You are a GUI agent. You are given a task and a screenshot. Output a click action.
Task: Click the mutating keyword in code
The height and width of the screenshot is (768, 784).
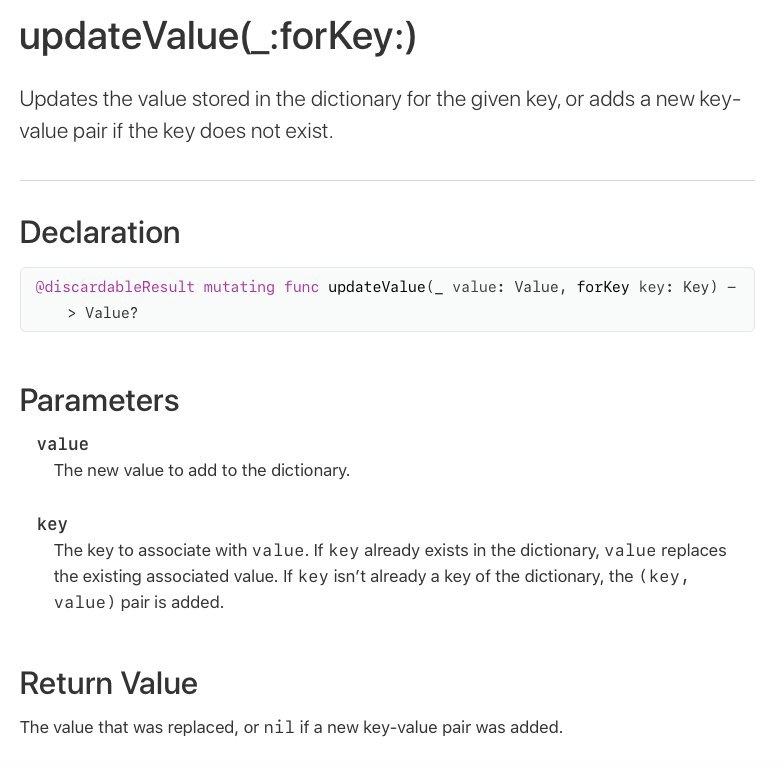[x=239, y=287]
